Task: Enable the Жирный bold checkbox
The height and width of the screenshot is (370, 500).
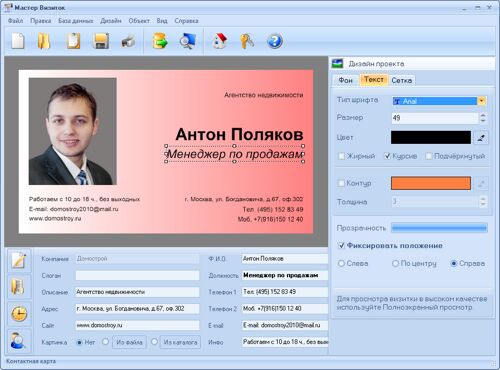Action: pos(341,156)
